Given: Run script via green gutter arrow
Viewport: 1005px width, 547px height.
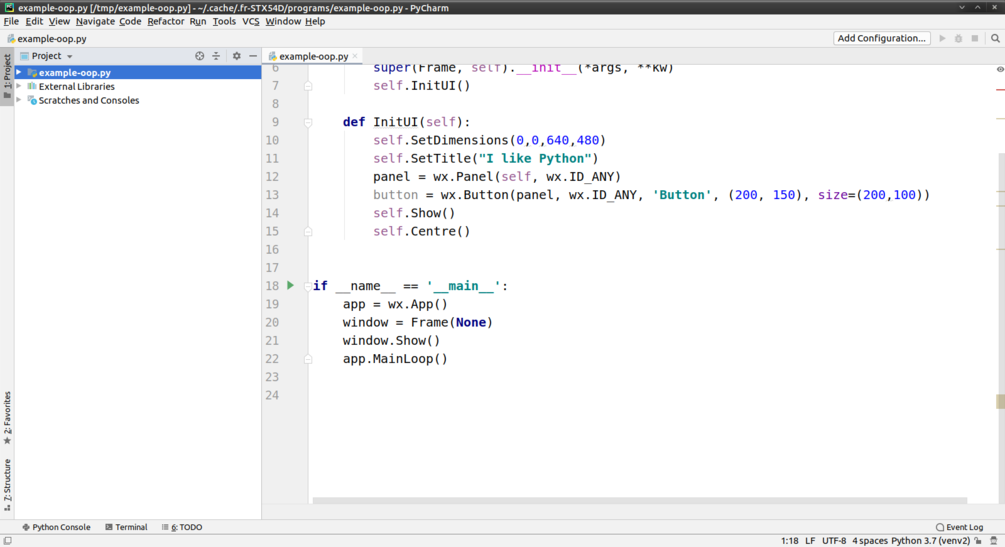Looking at the screenshot, I should click(290, 285).
